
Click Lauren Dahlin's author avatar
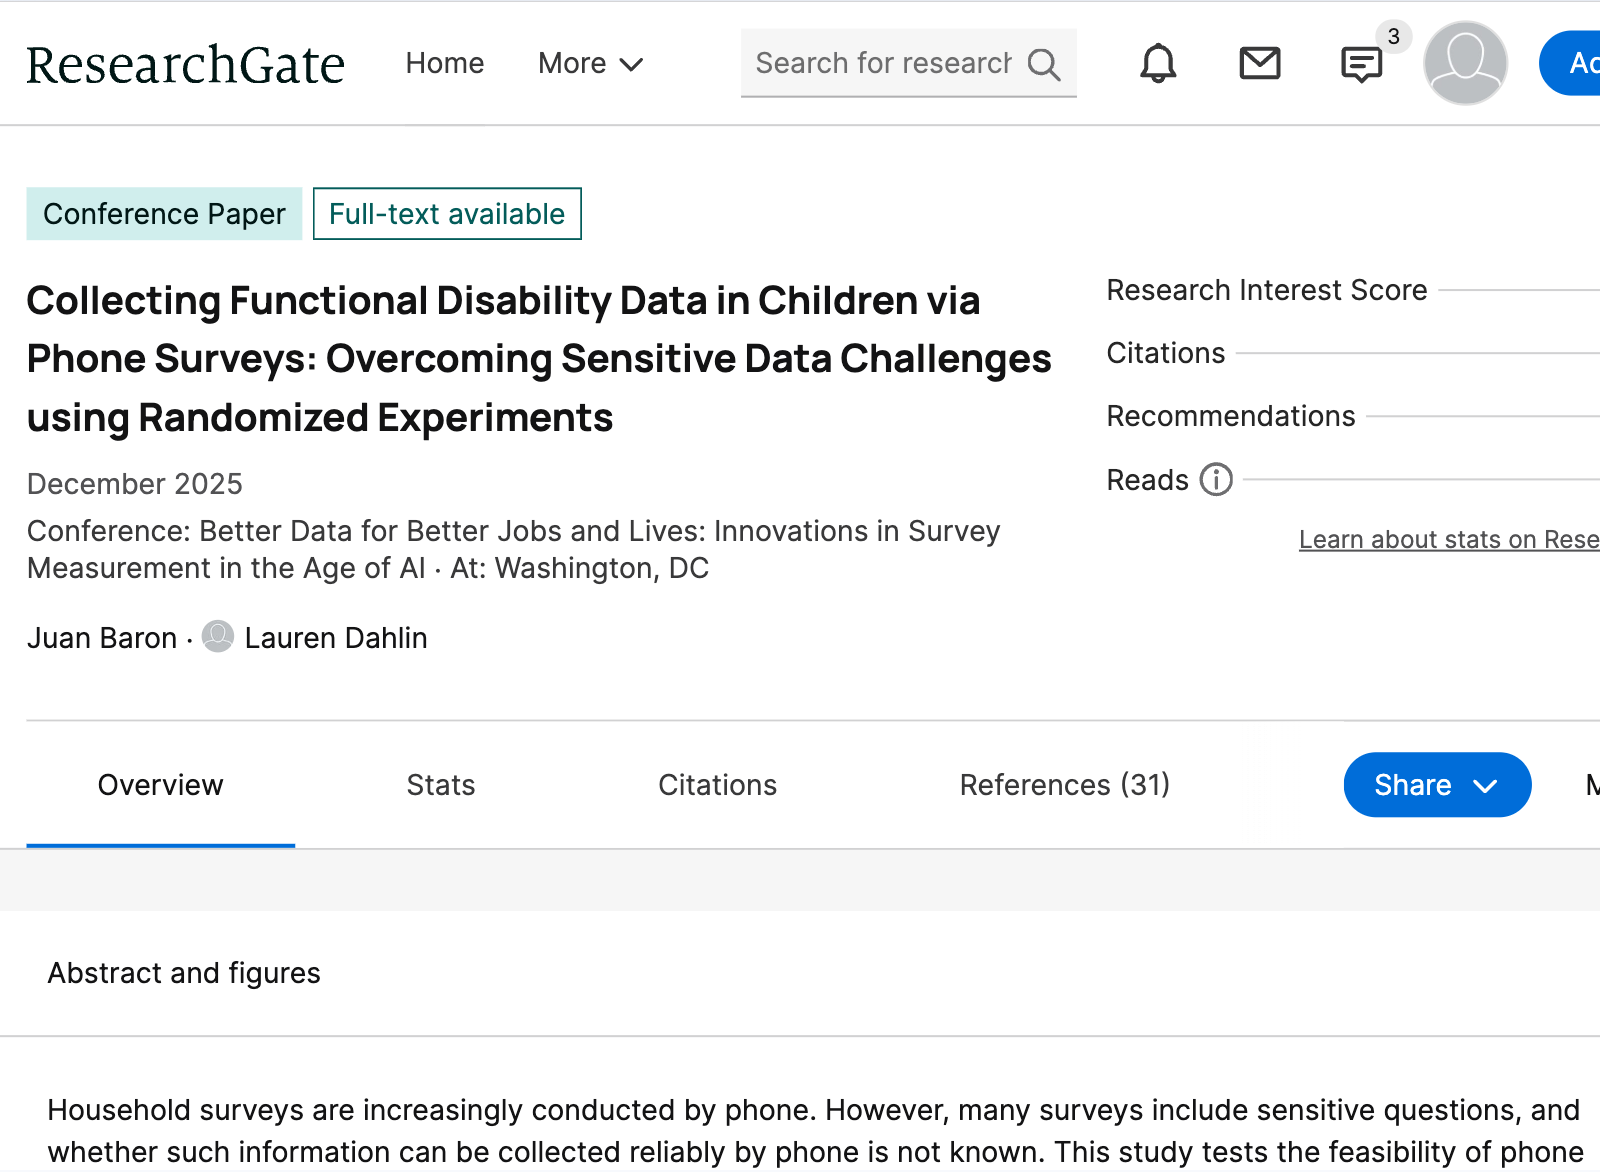coord(218,637)
